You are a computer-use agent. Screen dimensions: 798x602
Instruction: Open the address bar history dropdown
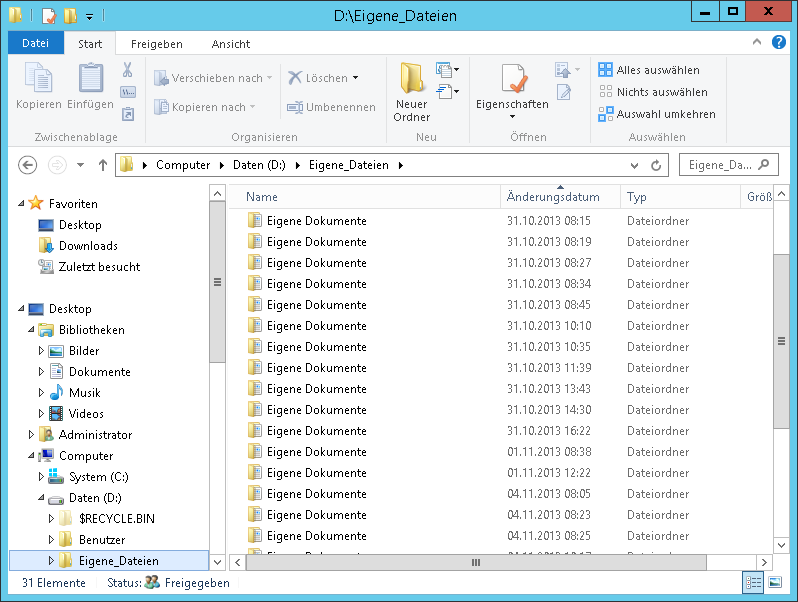pos(634,165)
